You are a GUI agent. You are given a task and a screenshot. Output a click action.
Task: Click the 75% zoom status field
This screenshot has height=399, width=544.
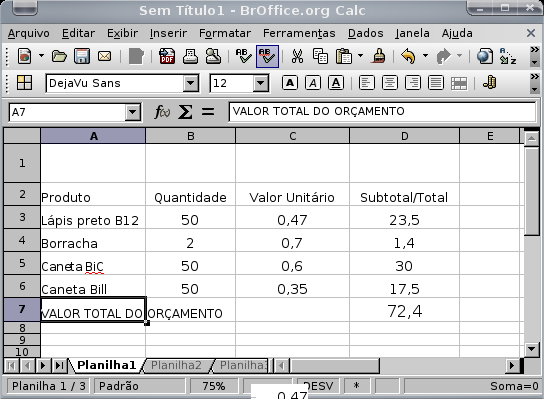[x=214, y=386]
